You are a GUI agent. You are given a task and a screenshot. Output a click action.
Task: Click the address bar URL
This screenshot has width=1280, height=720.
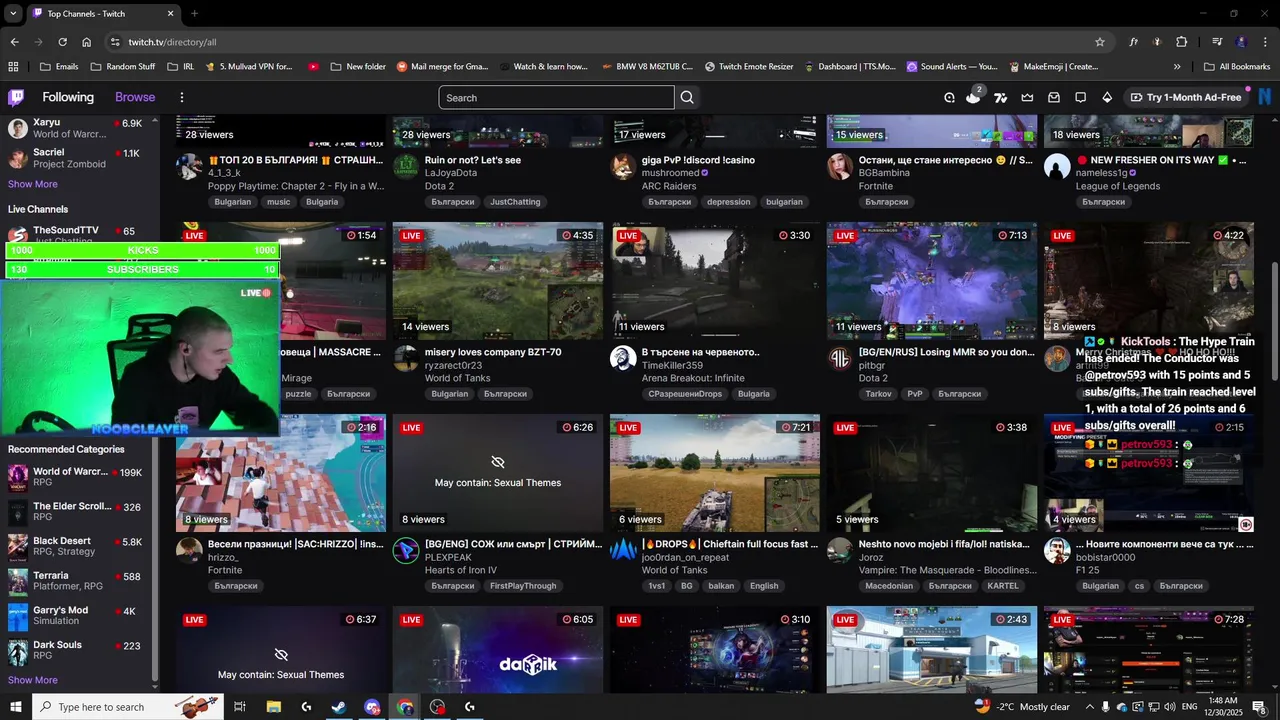pyautogui.click(x=172, y=42)
